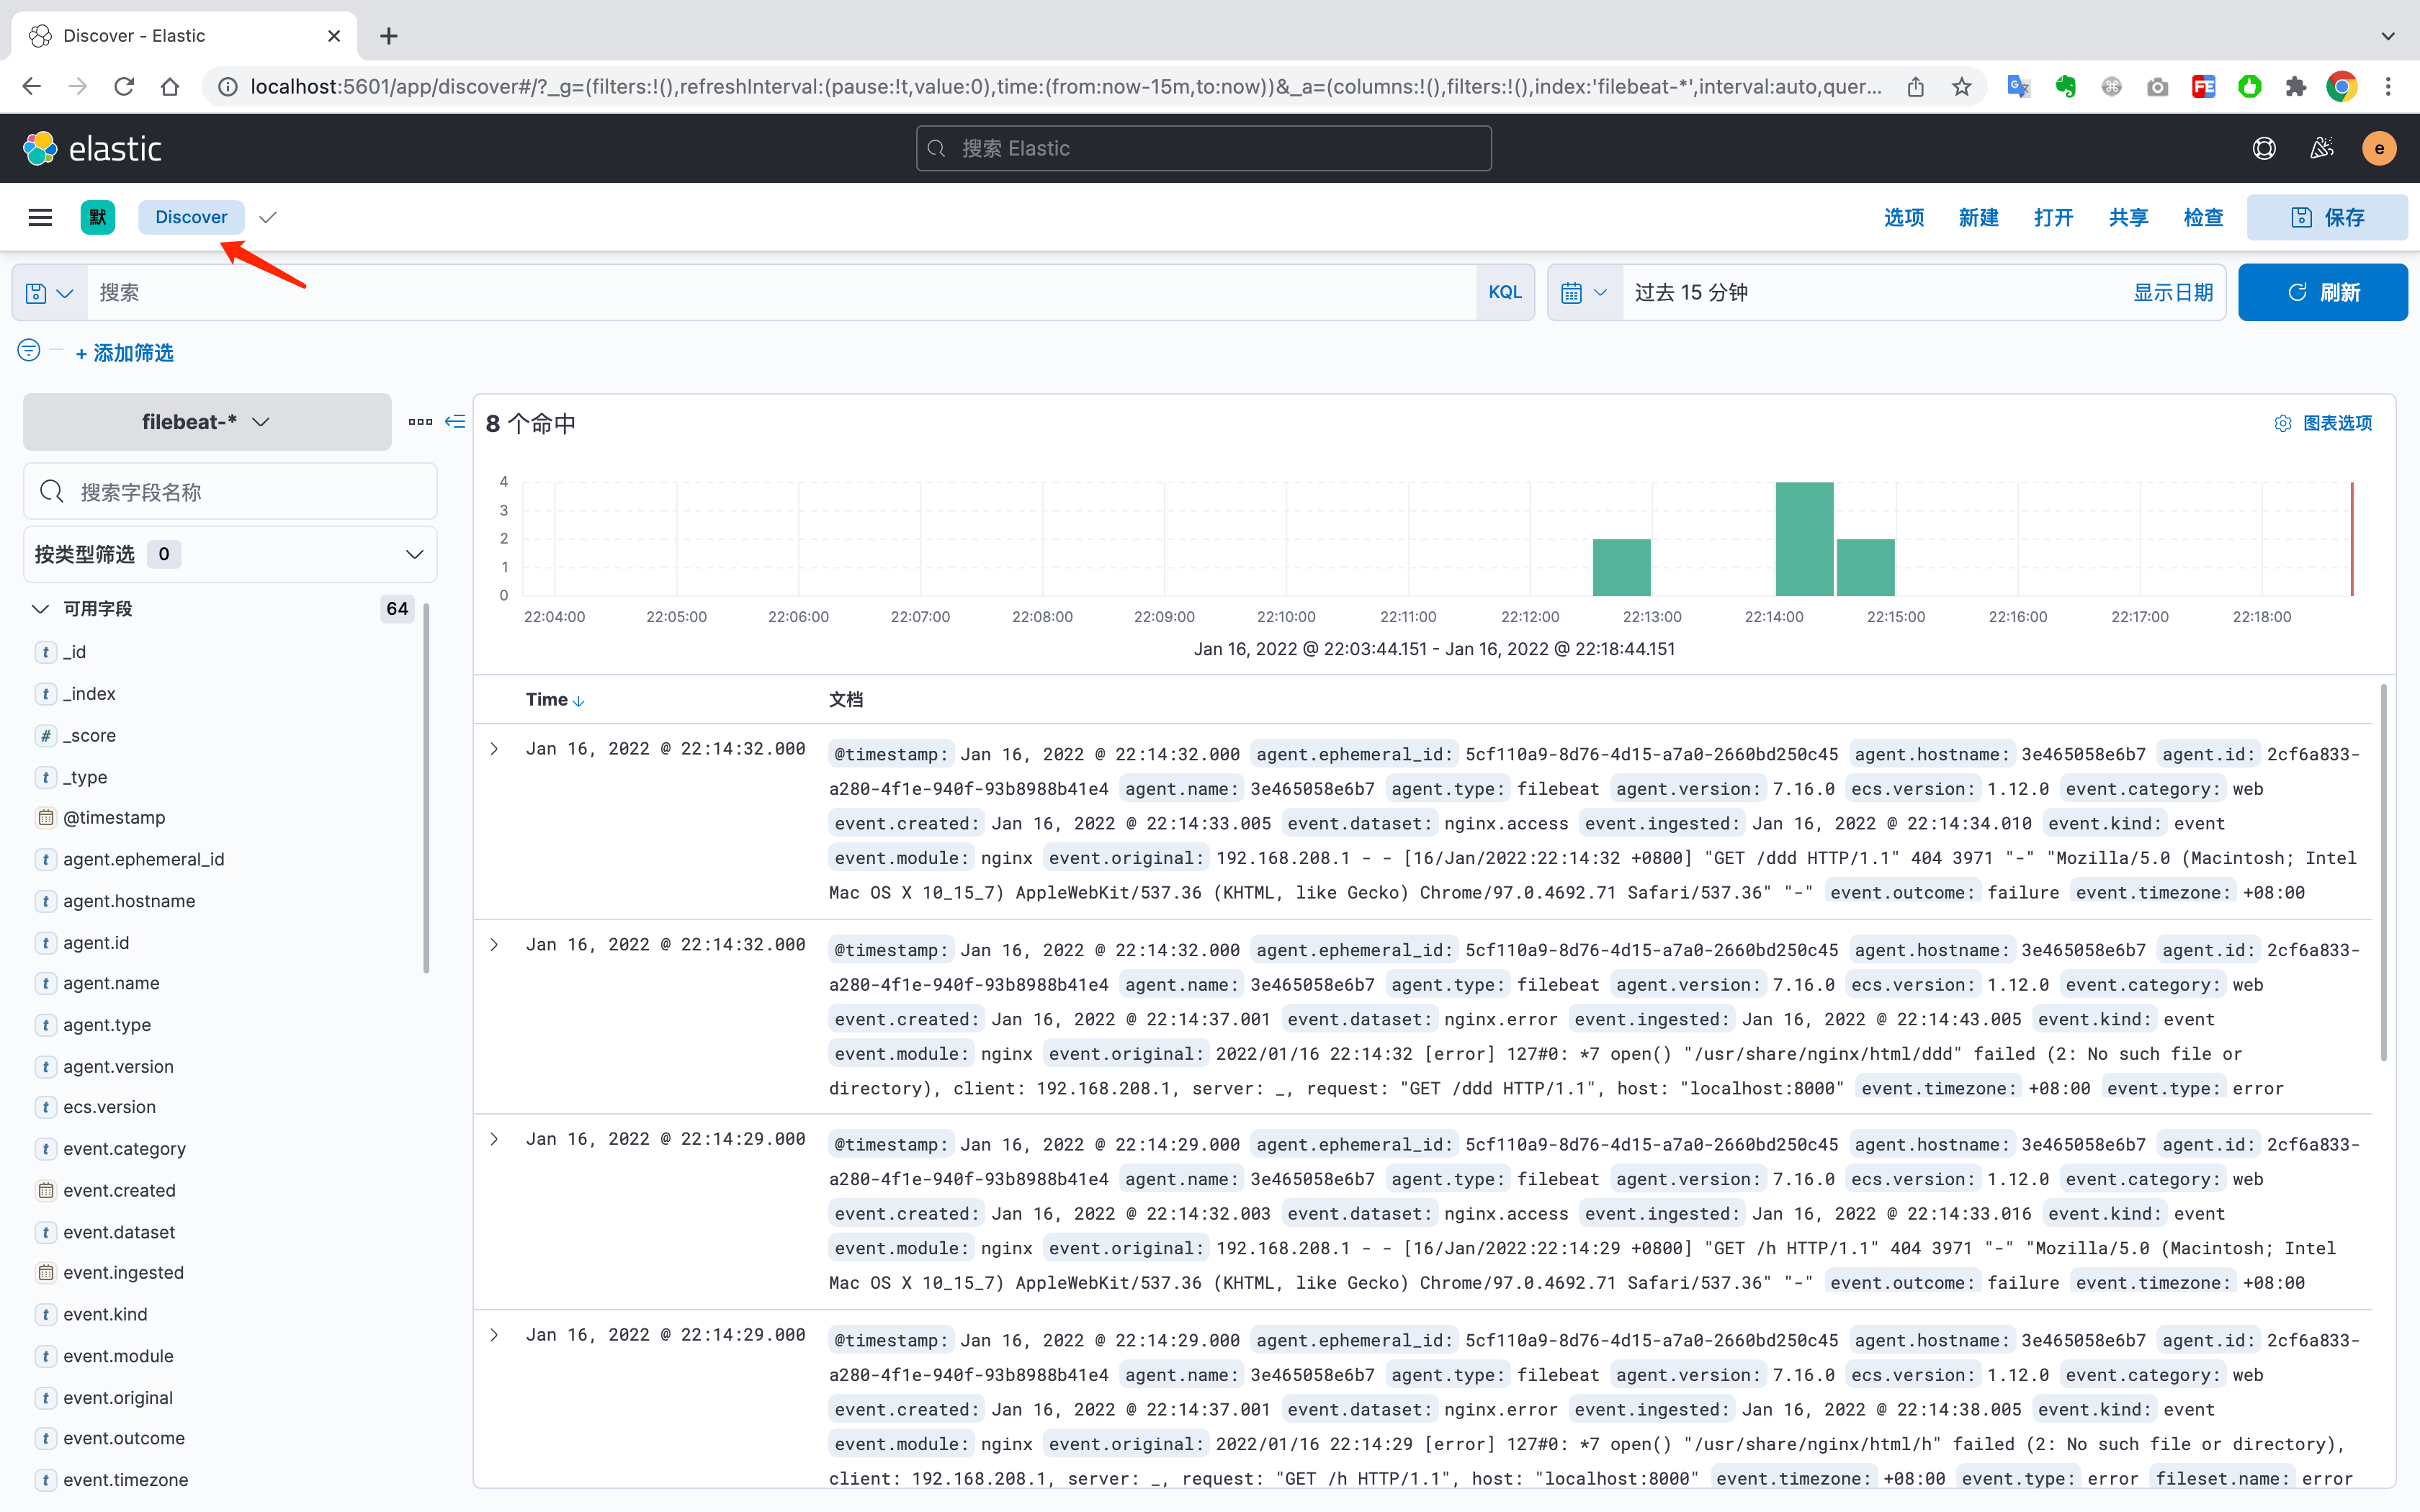Toggle KQL query language switch

click(1504, 293)
